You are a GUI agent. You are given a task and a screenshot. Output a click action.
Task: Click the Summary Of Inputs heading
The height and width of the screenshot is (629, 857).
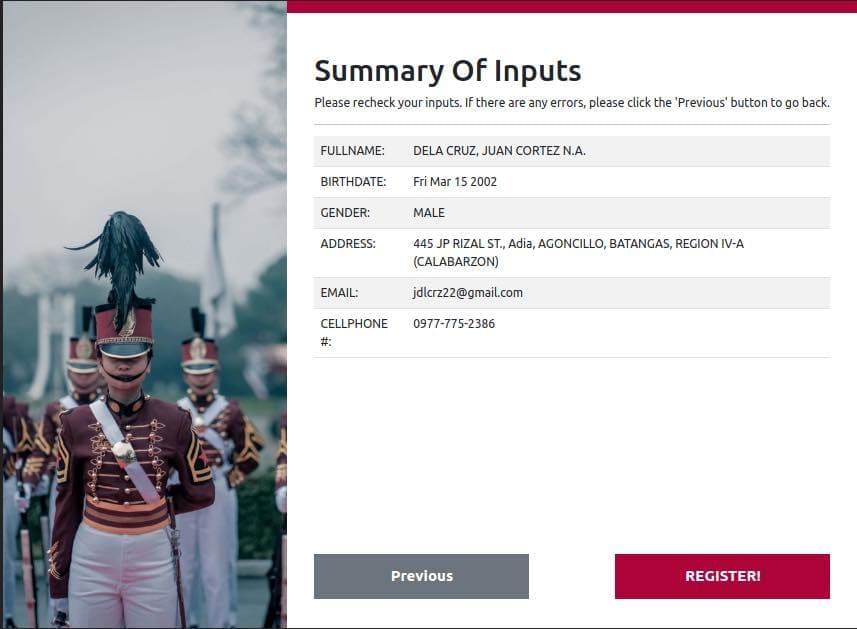[x=447, y=71]
